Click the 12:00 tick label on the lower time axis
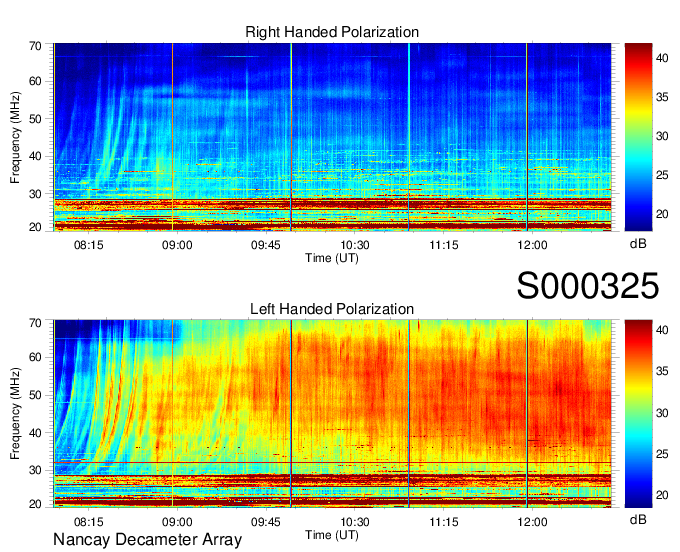Viewport: 680px width, 552px height. pyautogui.click(x=533, y=522)
